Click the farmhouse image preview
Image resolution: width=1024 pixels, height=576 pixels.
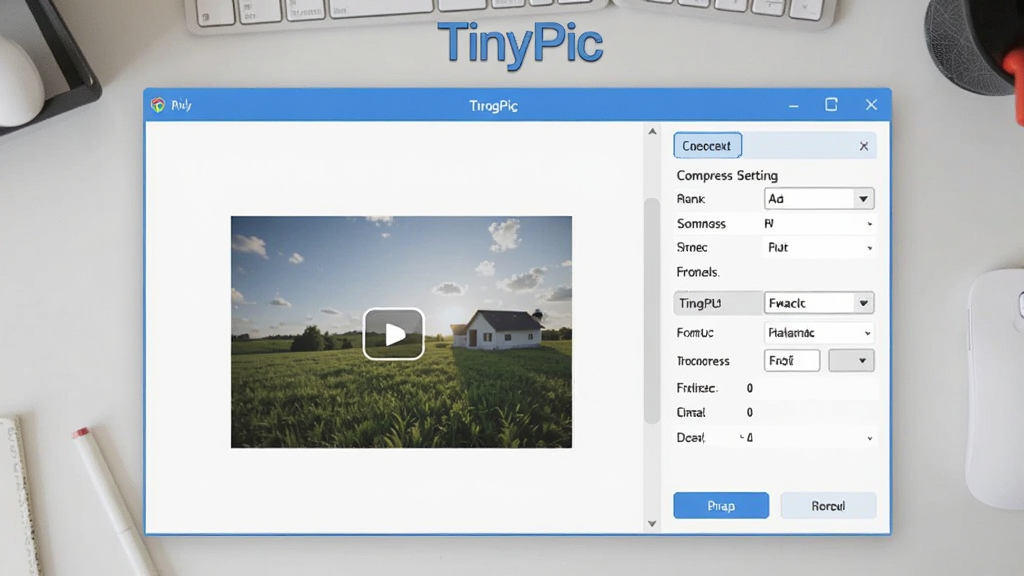[x=401, y=332]
